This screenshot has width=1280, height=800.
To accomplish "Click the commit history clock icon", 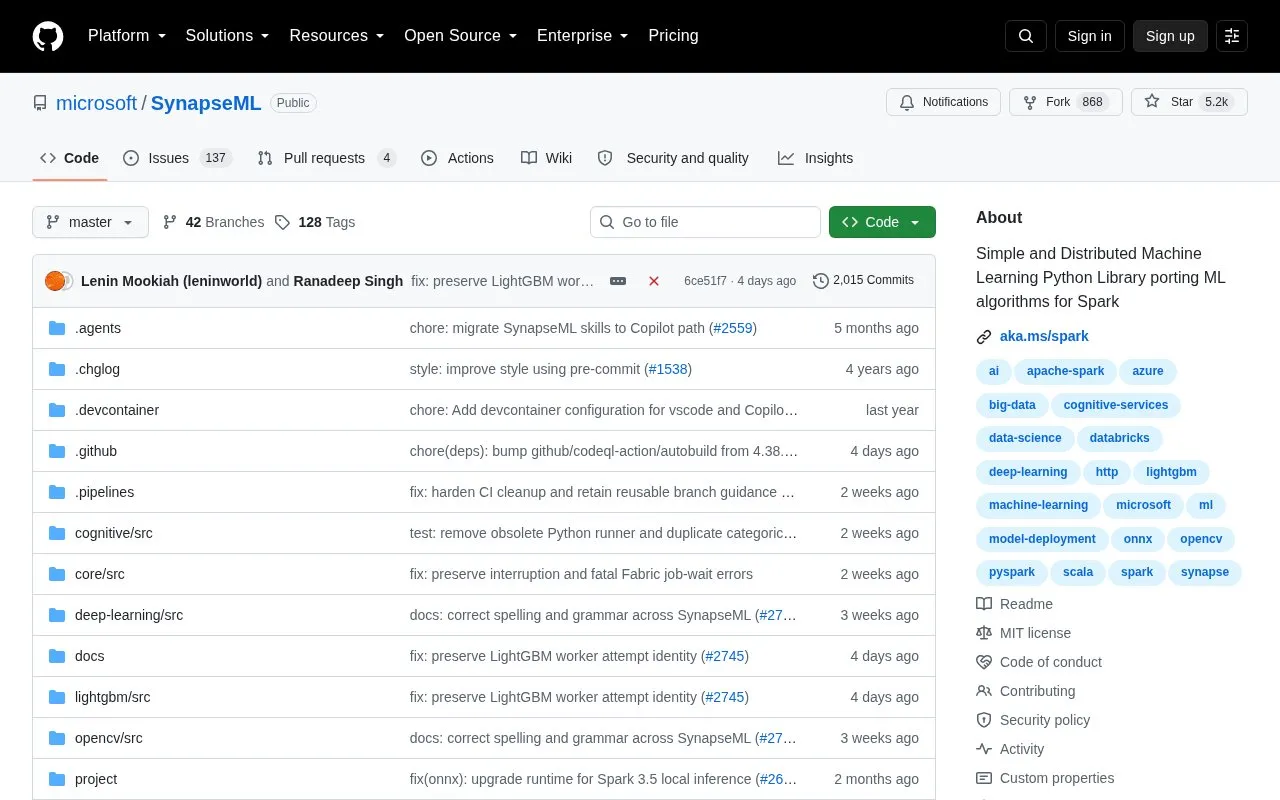I will [821, 281].
